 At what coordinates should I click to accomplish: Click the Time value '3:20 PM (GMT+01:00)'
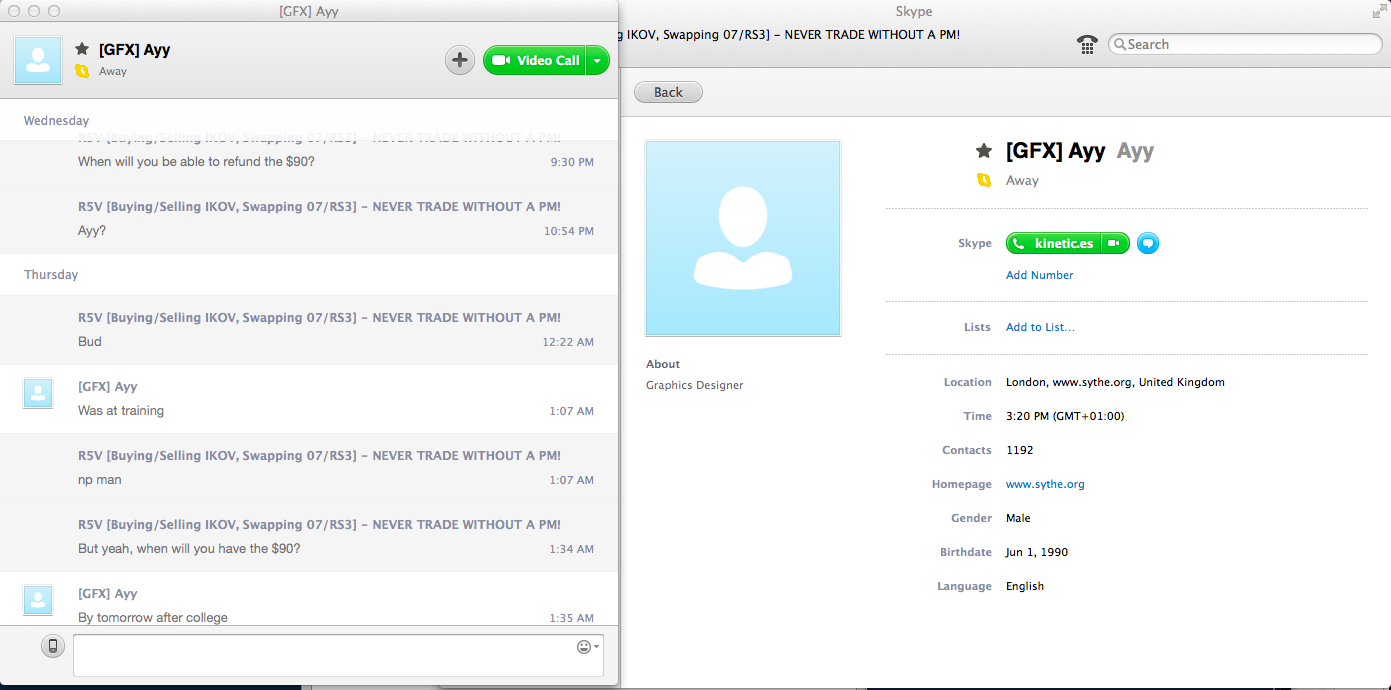tap(1065, 416)
